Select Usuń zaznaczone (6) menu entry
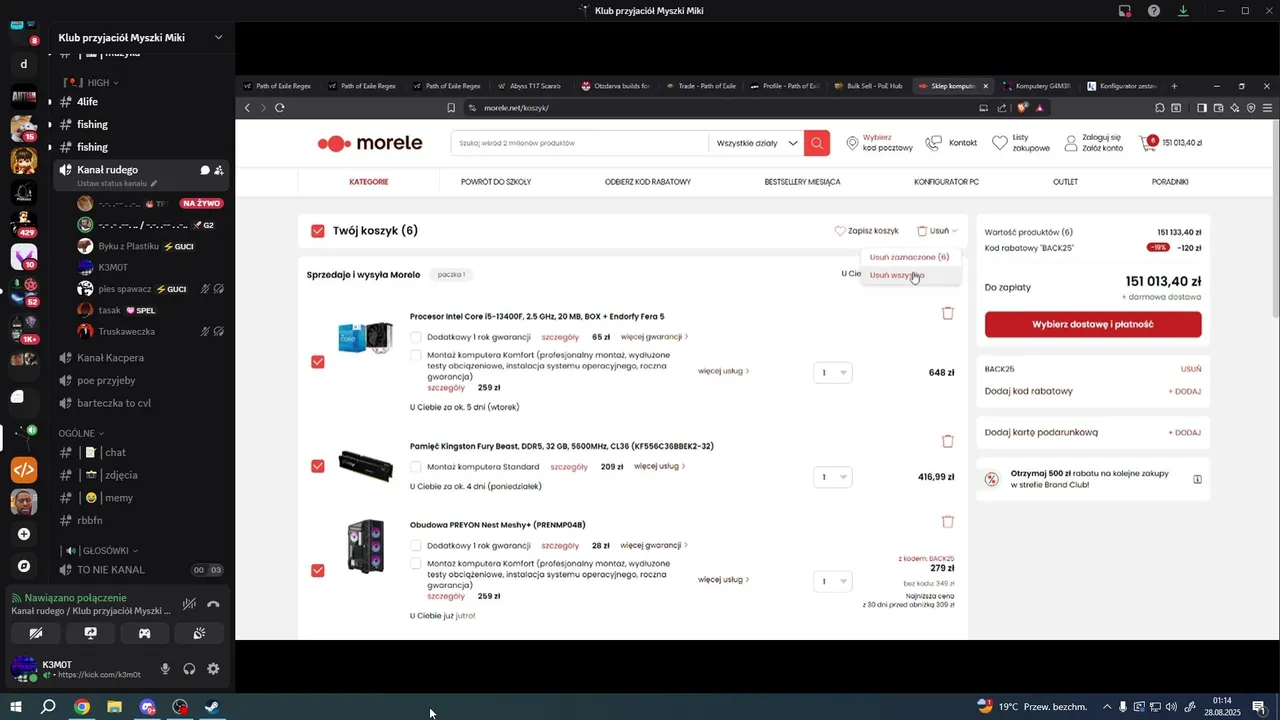 tap(909, 257)
